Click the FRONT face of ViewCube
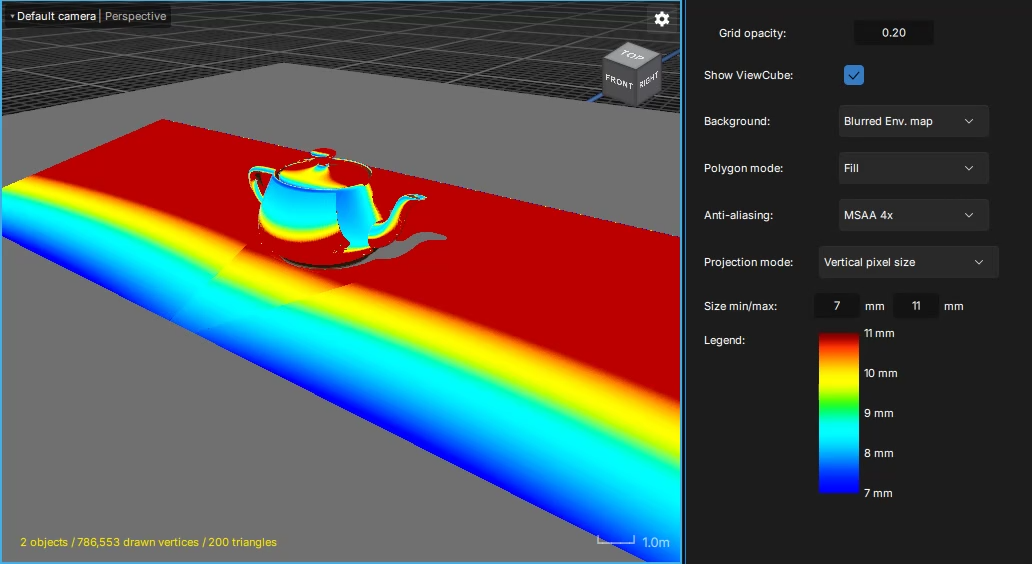This screenshot has height=564, width=1032. (x=618, y=82)
